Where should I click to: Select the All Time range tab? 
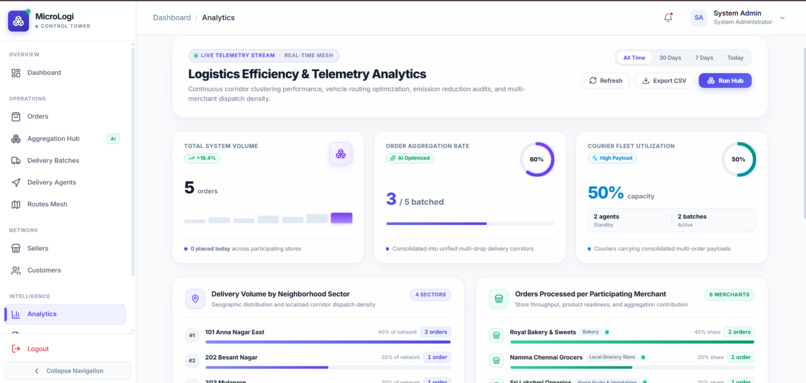click(x=634, y=58)
